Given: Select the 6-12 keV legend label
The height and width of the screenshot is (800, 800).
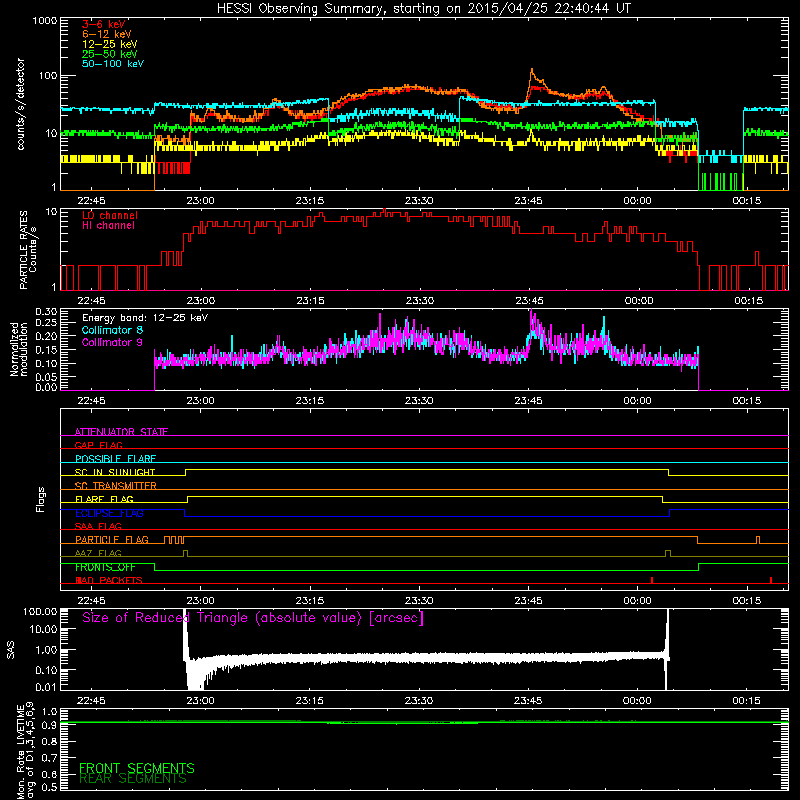Looking at the screenshot, I should (x=107, y=34).
